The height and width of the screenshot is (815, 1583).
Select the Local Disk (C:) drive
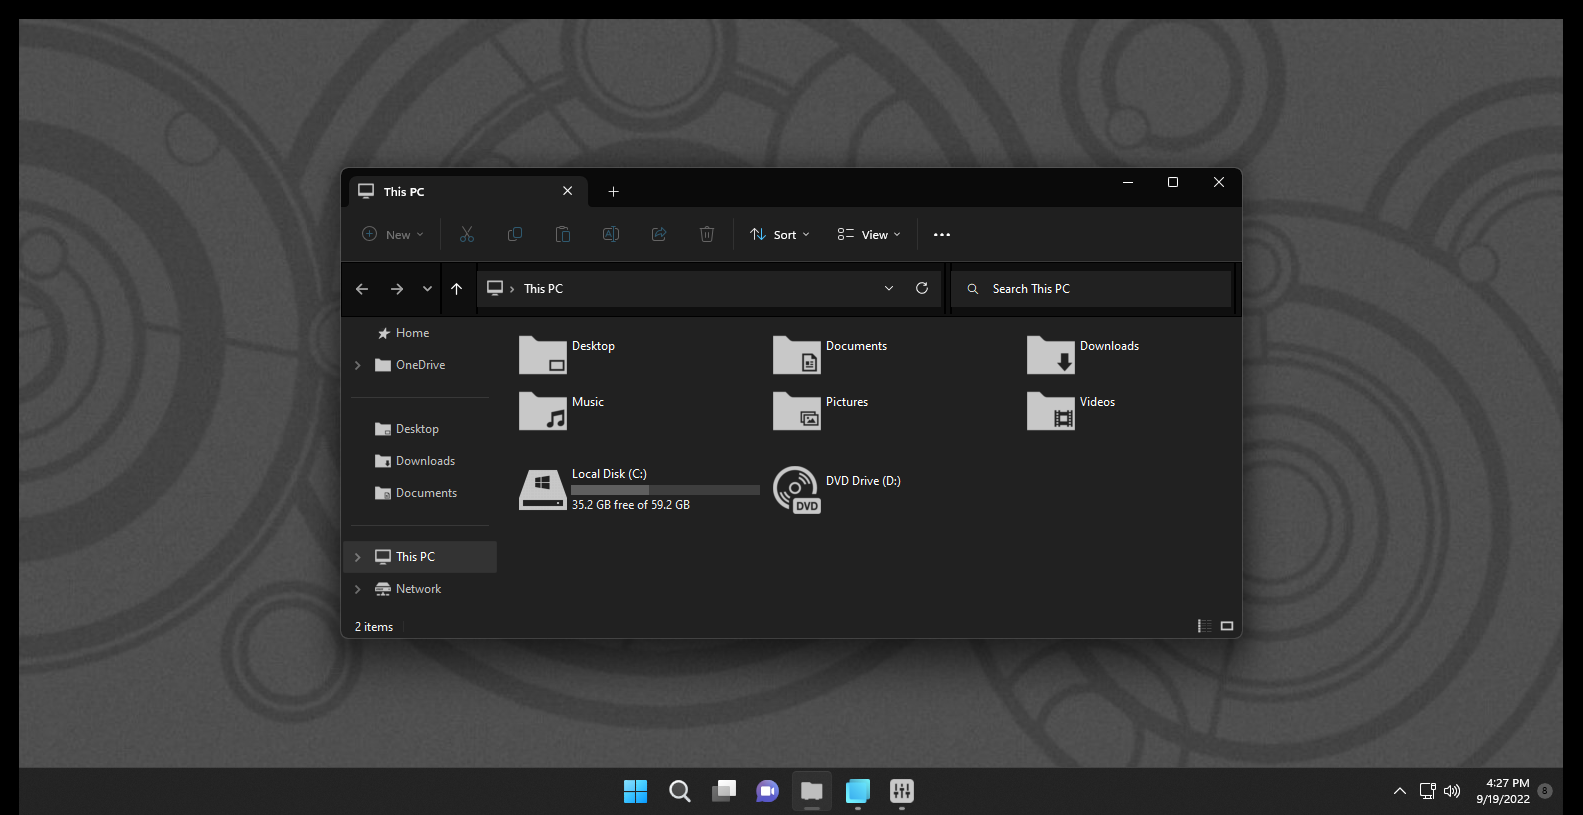pos(640,489)
